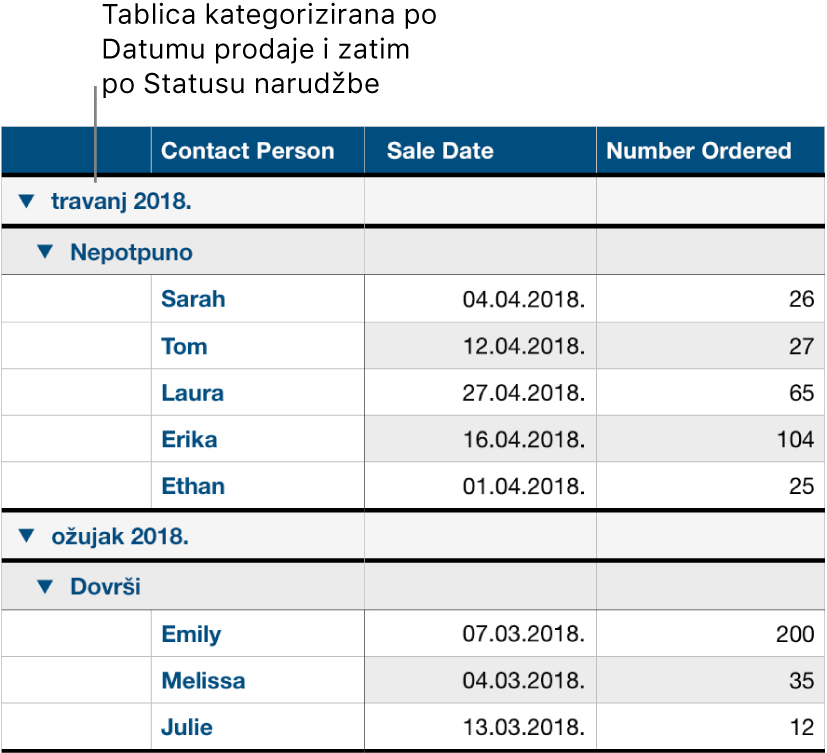827x753 pixels.
Task: Select the name Ethan in the table
Action: [192, 486]
